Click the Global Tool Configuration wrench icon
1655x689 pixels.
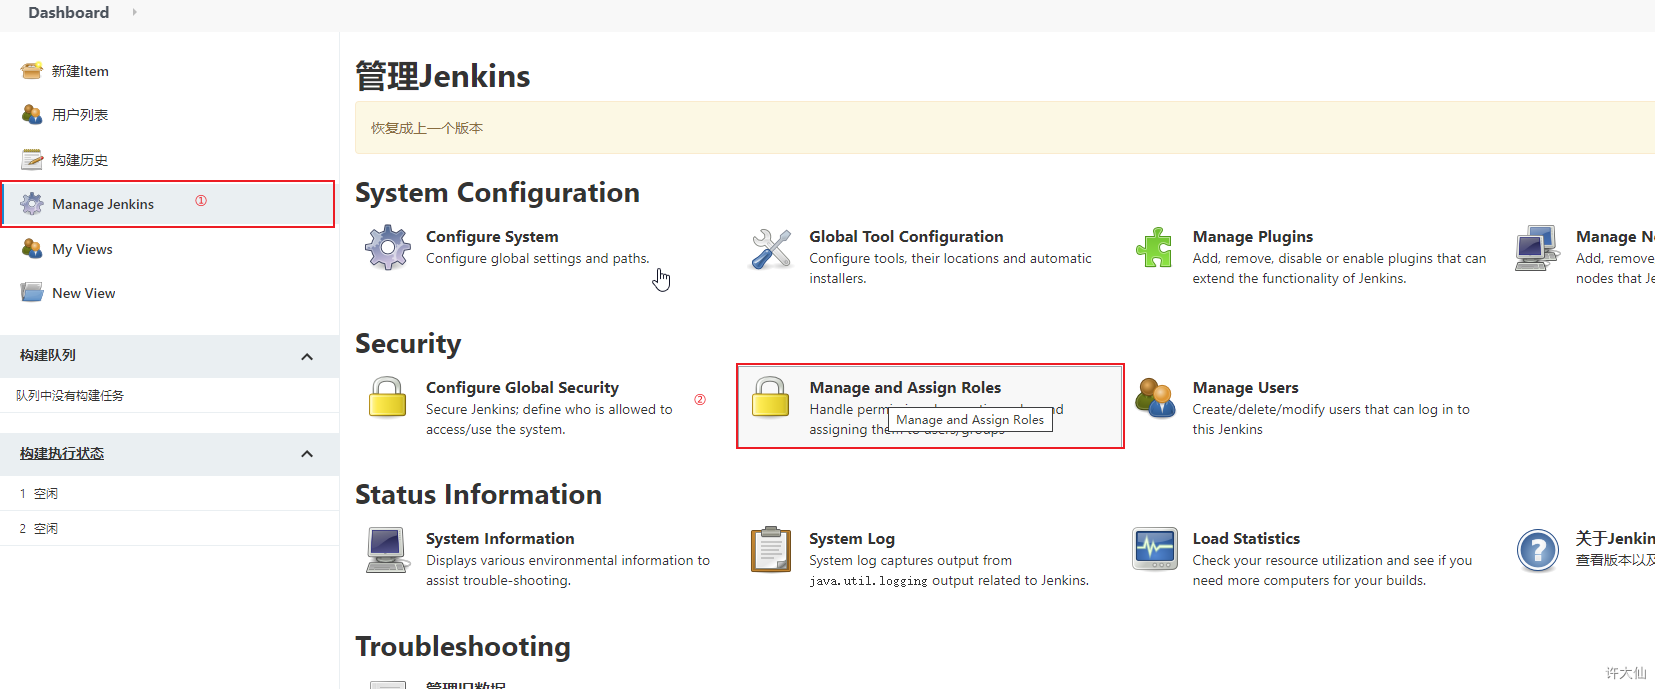(771, 248)
